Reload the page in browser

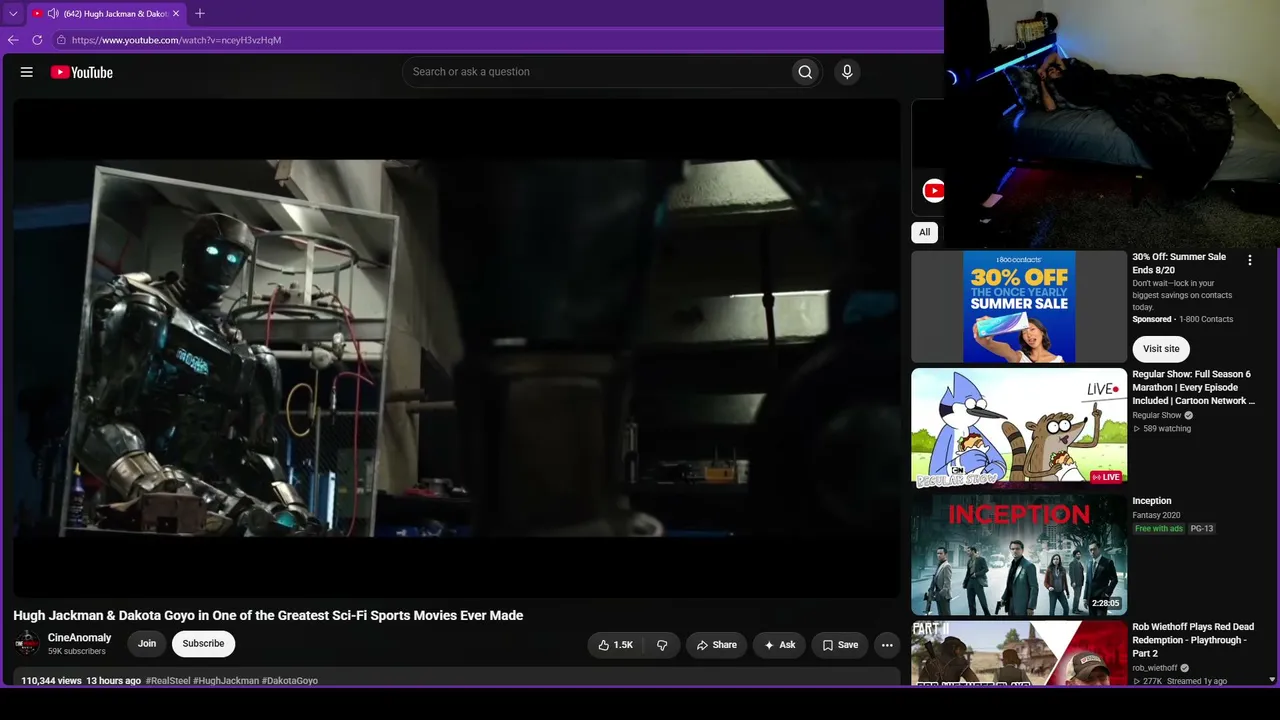37,40
